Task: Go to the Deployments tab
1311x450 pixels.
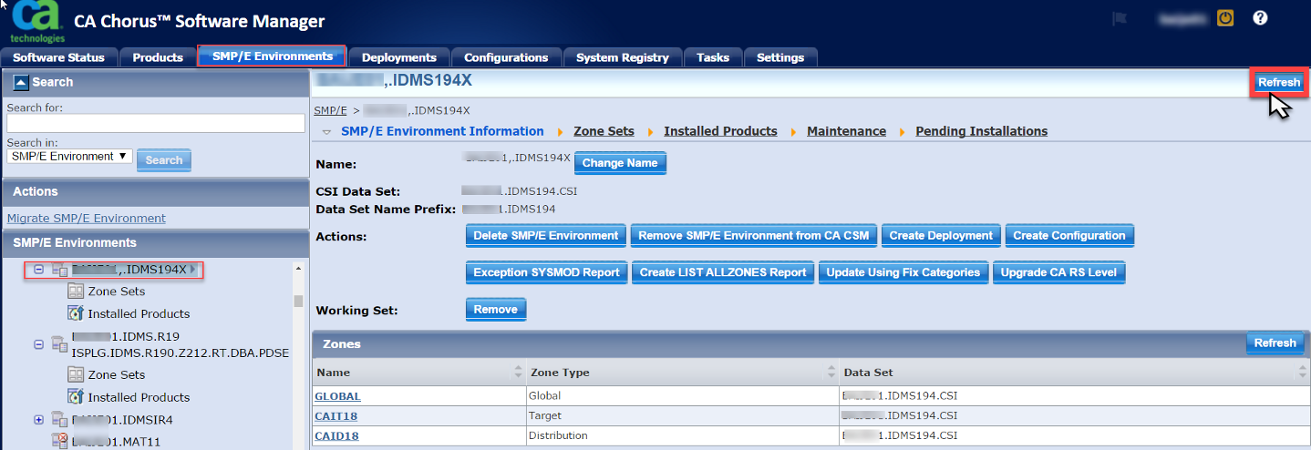Action: [399, 58]
